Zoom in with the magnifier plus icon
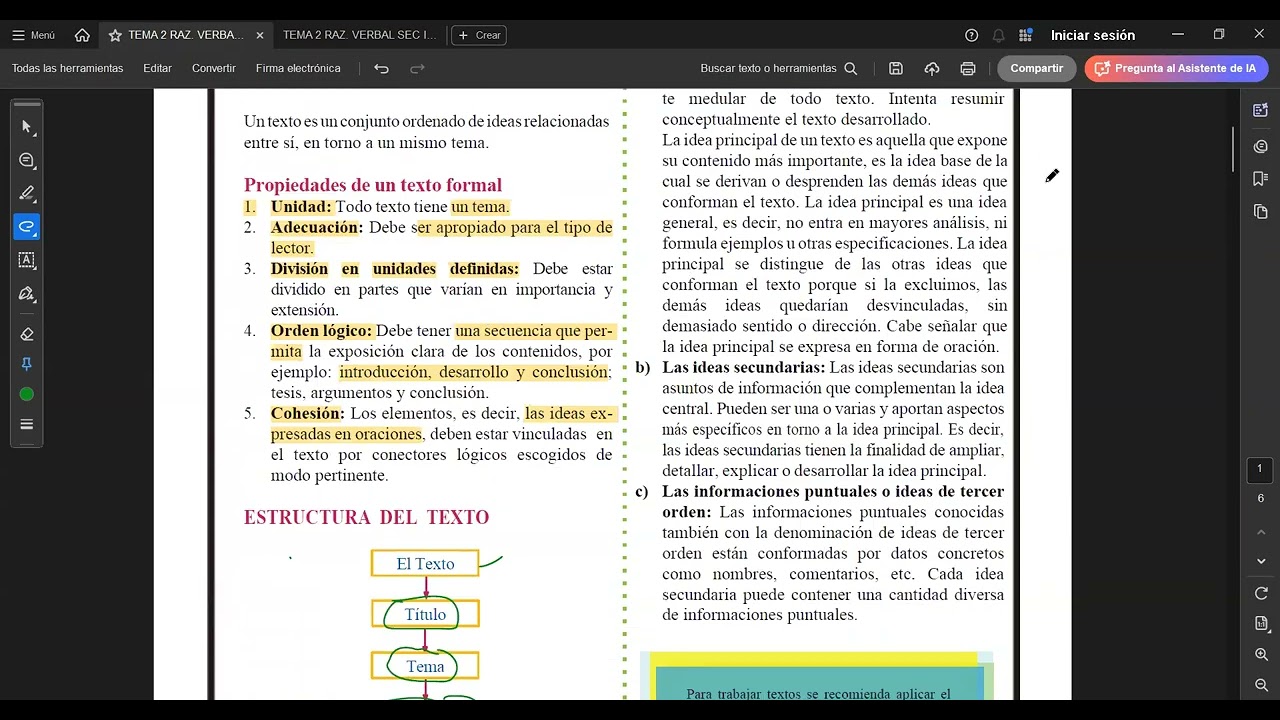Screen dimensions: 1280x720 1260,655
